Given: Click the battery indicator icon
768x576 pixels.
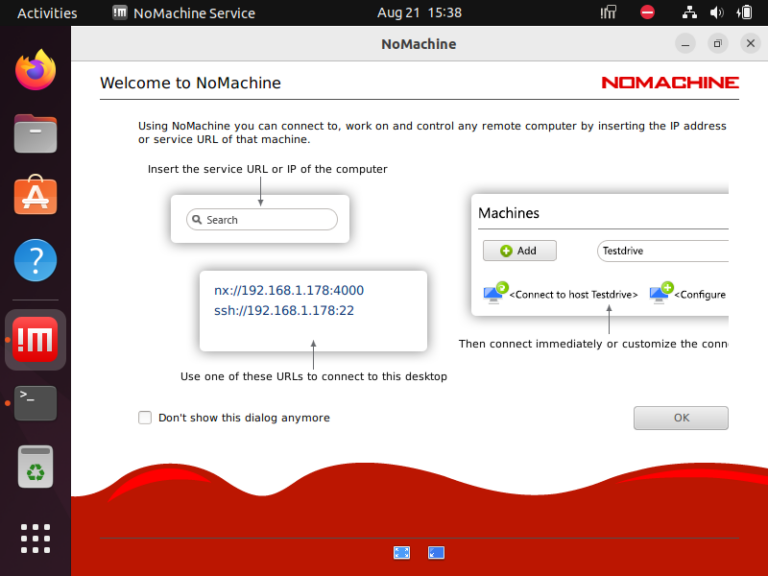Looking at the screenshot, I should click(744, 12).
